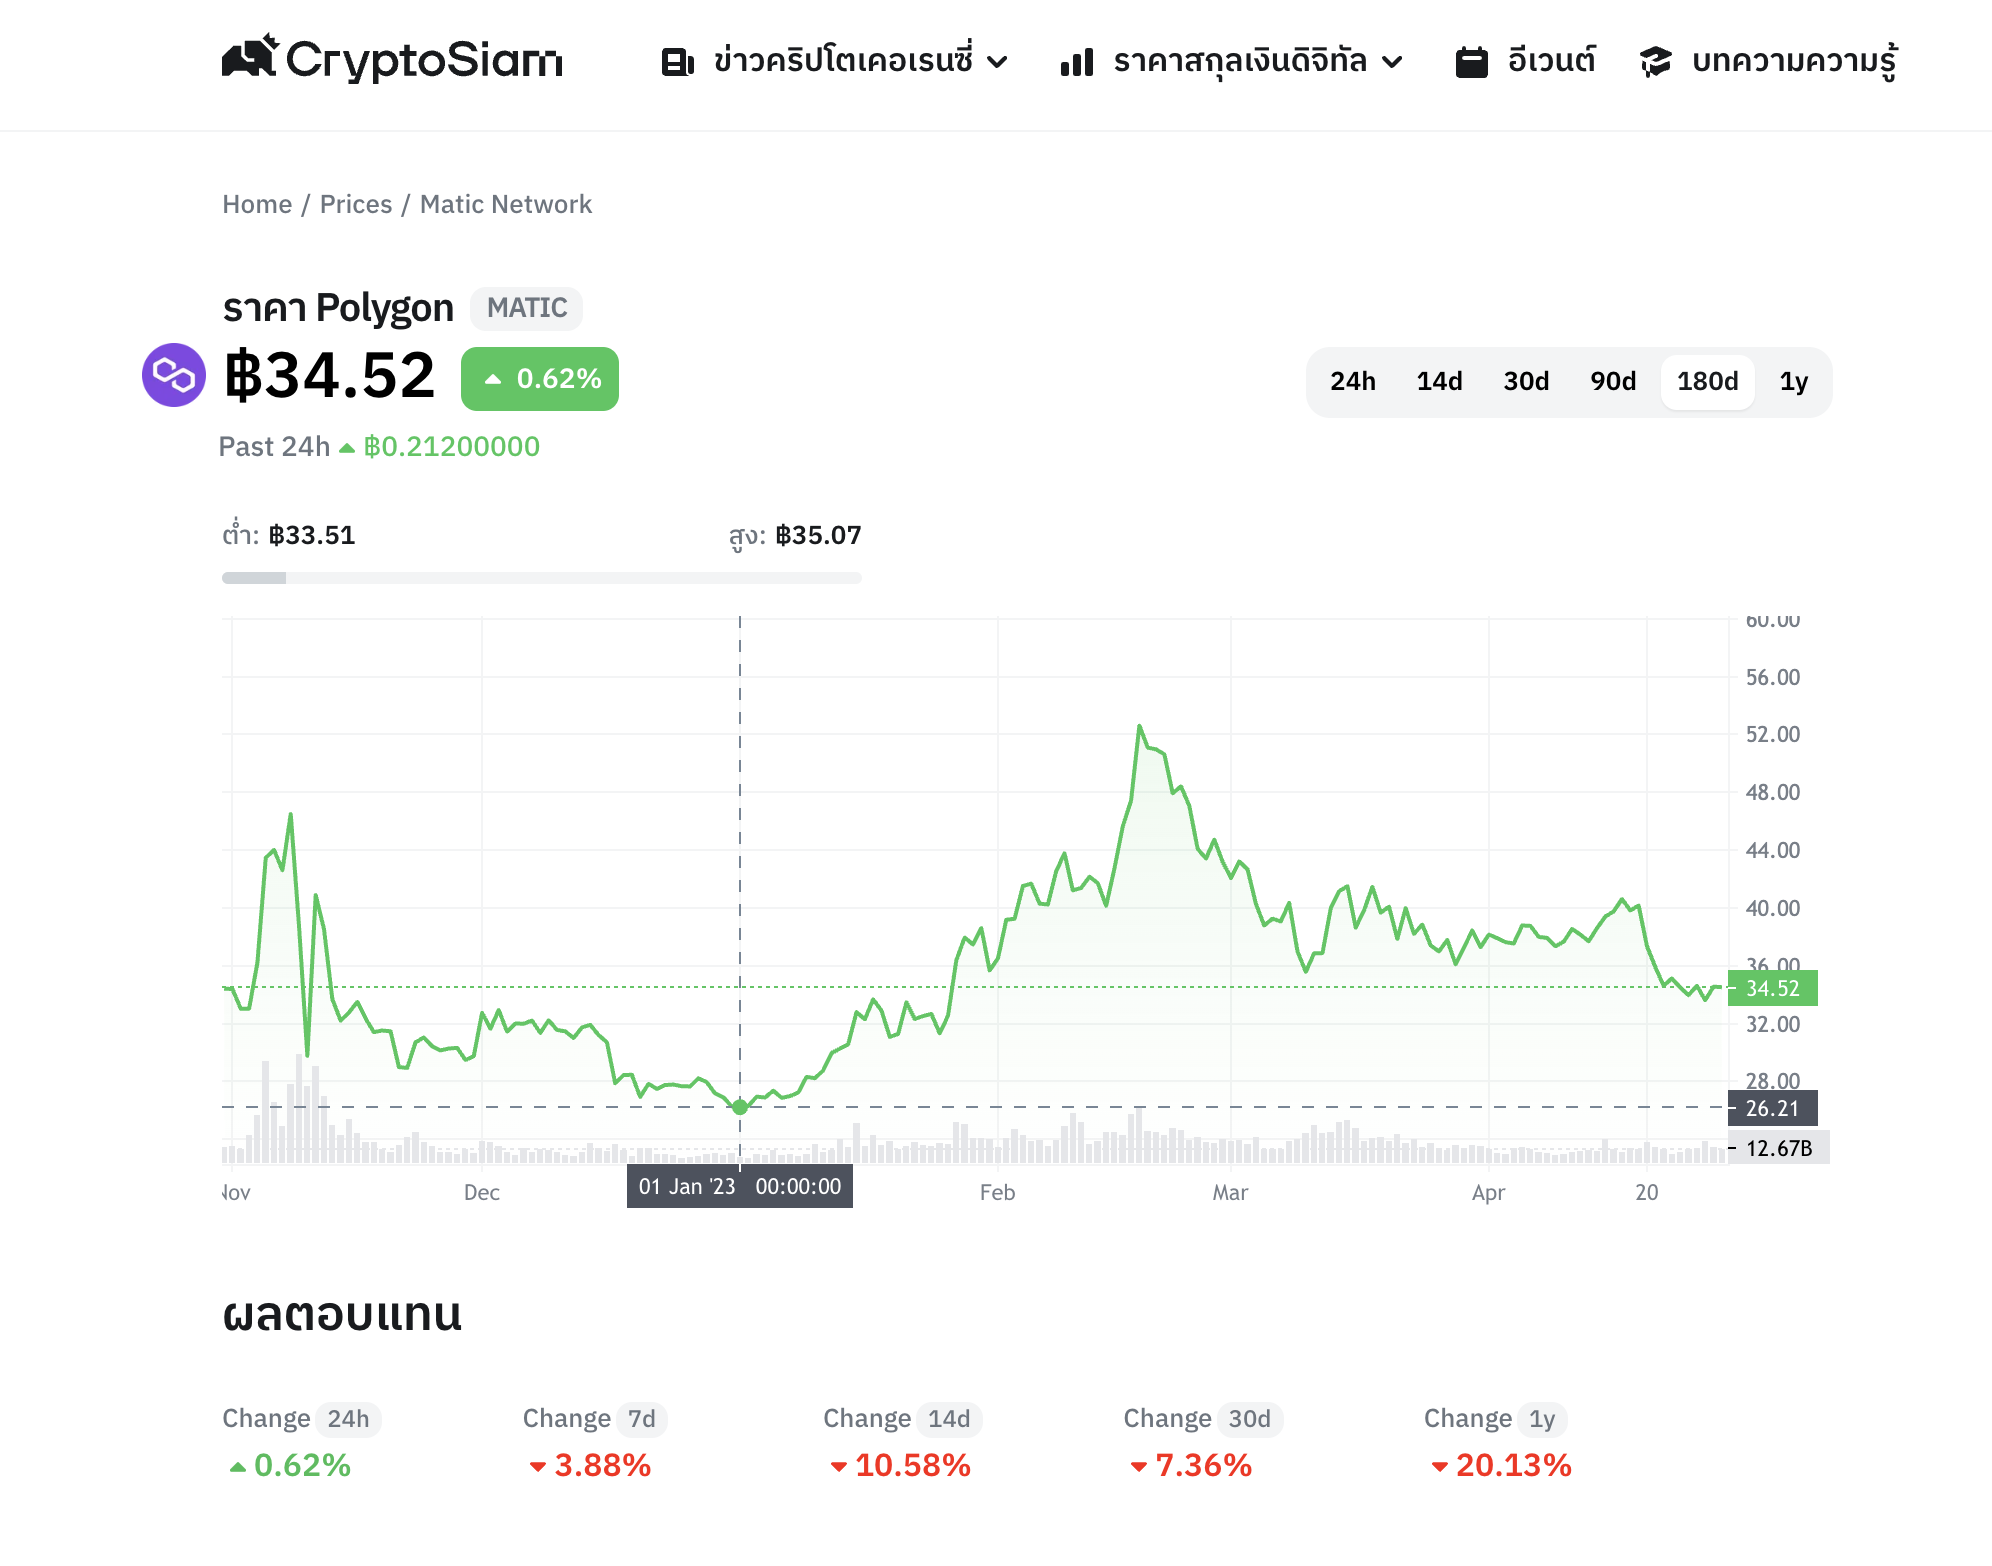1992x1566 pixels.
Task: Click the 12.67B volume axis label
Action: pos(1779,1148)
